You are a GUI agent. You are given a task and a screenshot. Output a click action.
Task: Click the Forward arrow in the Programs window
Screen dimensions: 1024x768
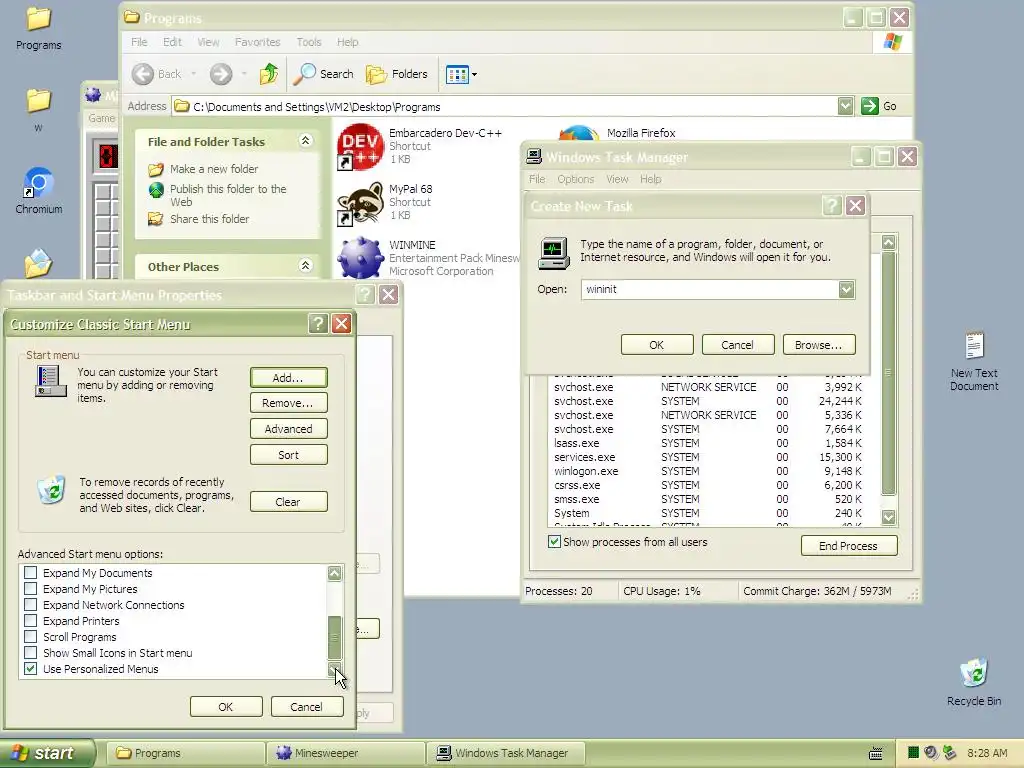pos(221,74)
